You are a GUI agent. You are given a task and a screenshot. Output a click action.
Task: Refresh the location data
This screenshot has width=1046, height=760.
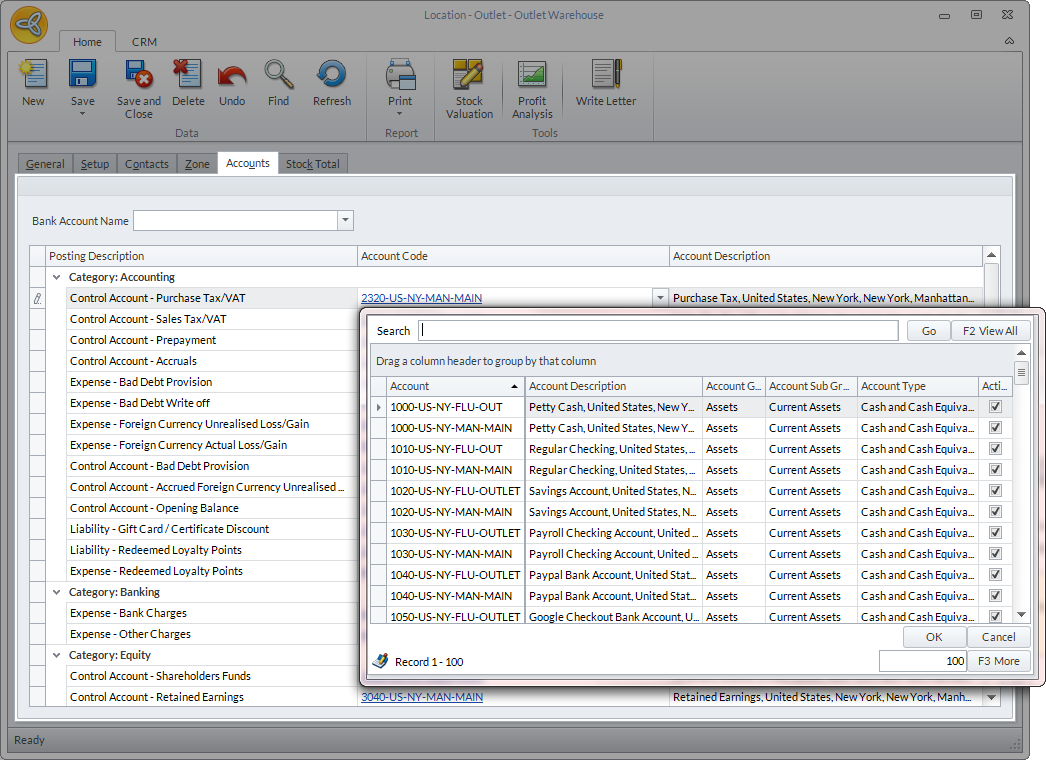[331, 82]
